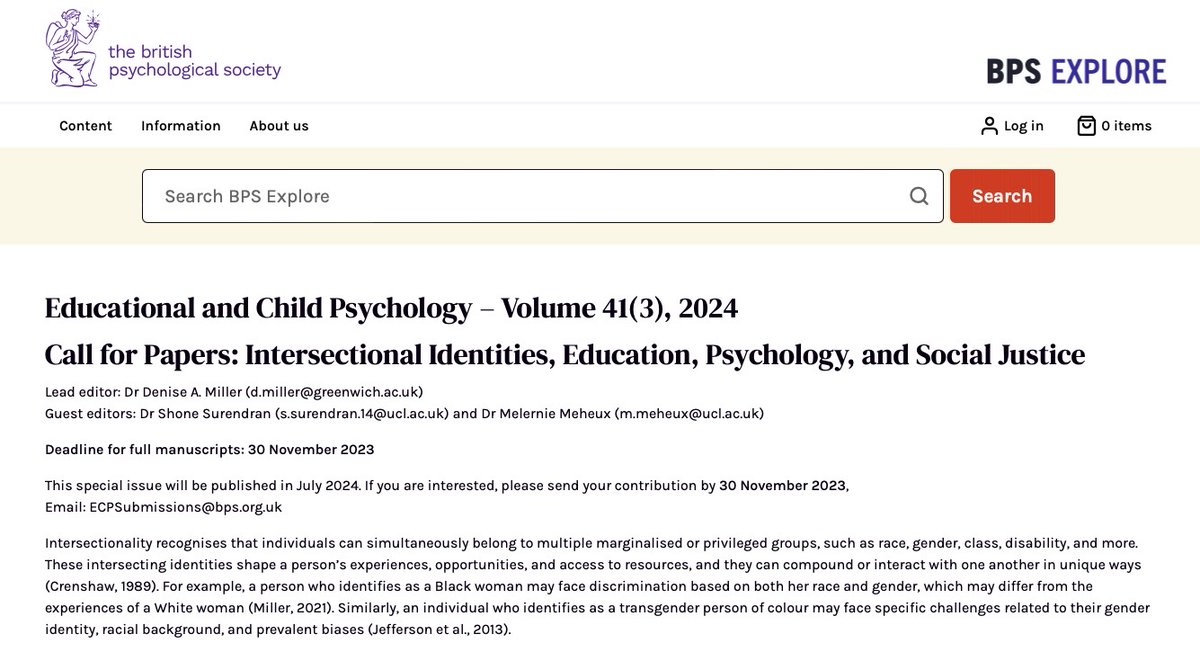The image size is (1200, 652).
Task: Open the BPS Explore home link
Action: [x=1076, y=71]
